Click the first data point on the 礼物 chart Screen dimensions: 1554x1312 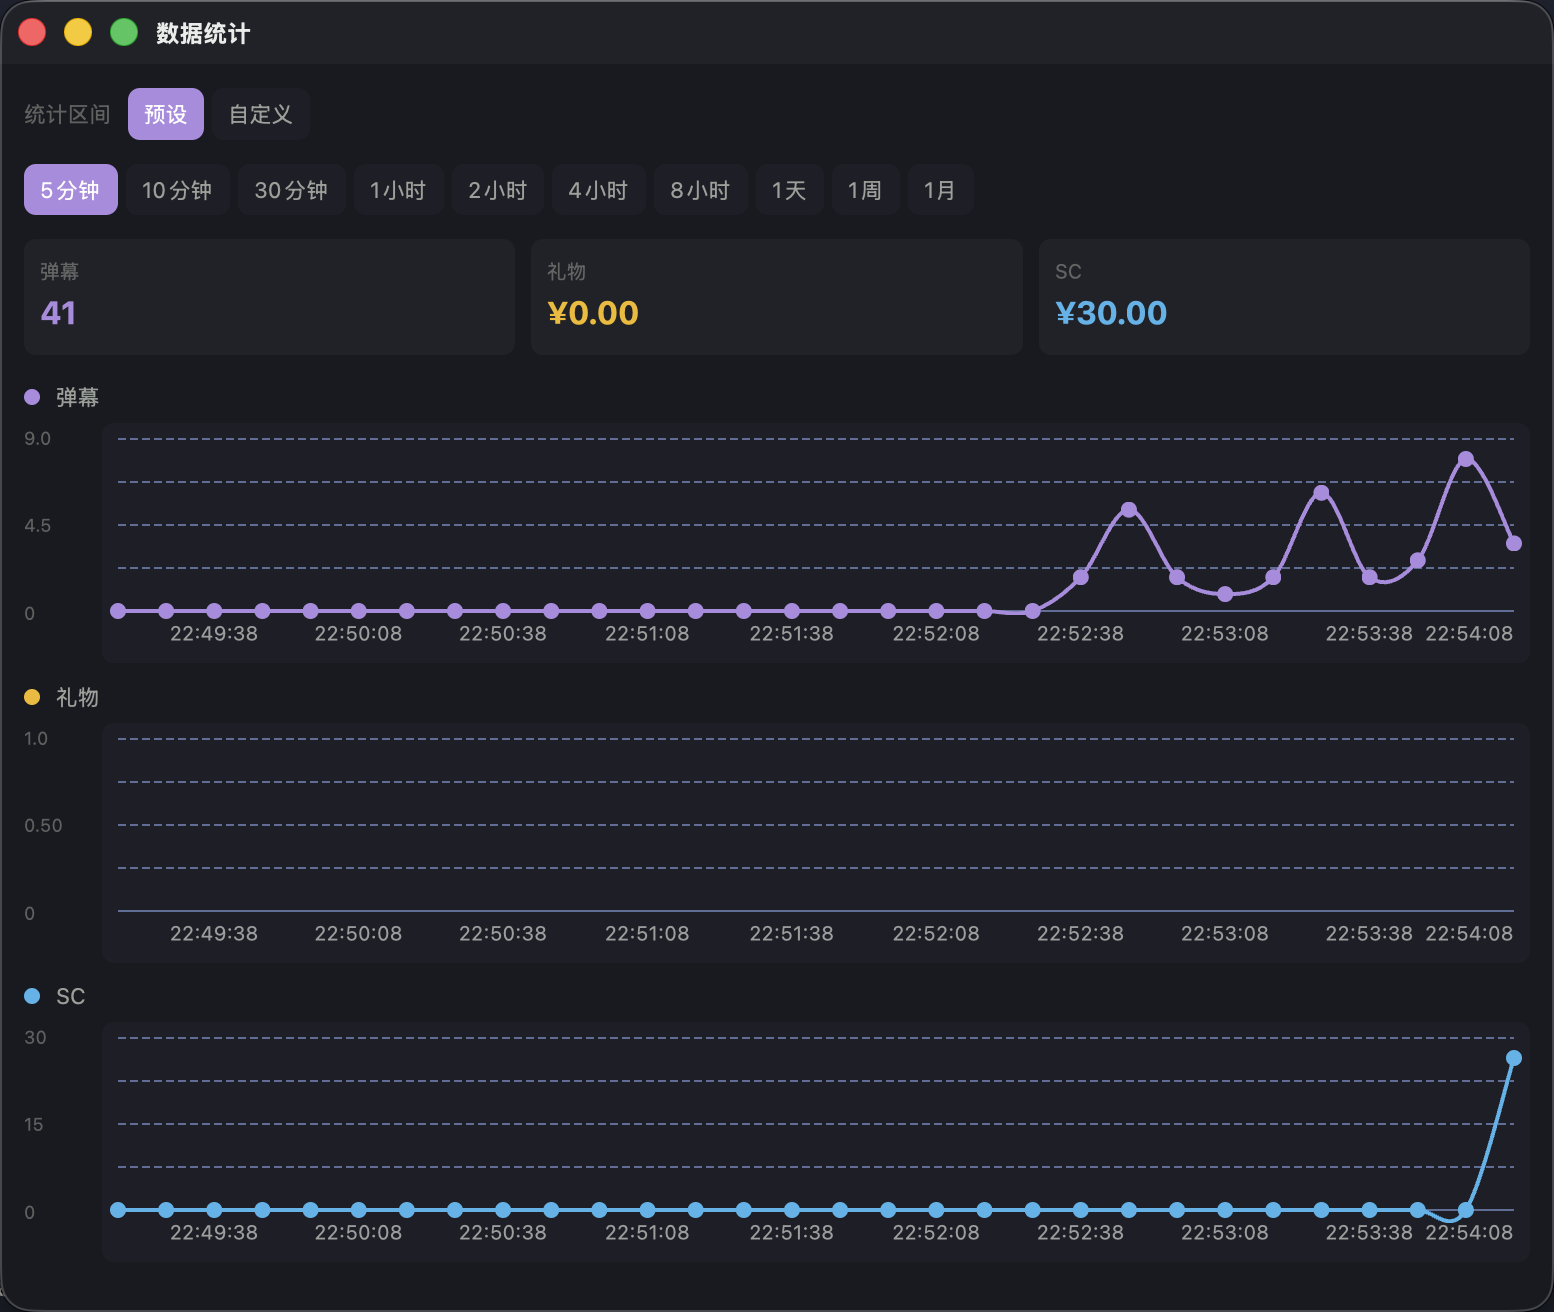(117, 911)
